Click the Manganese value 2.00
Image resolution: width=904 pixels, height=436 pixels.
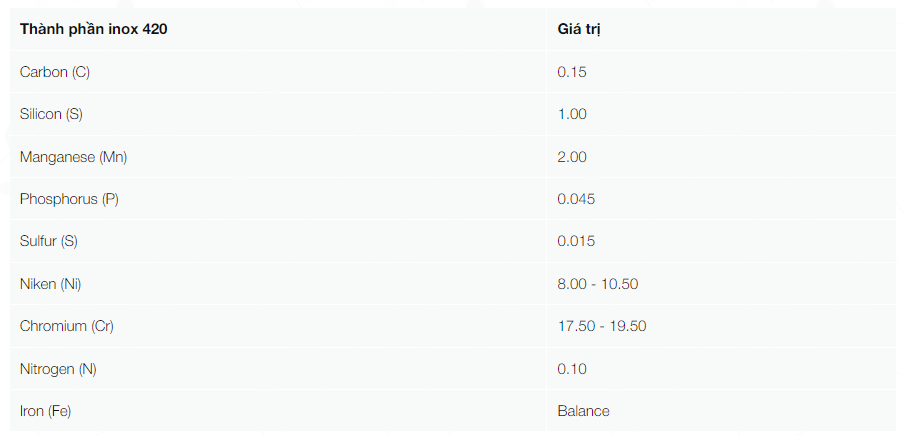(x=571, y=157)
